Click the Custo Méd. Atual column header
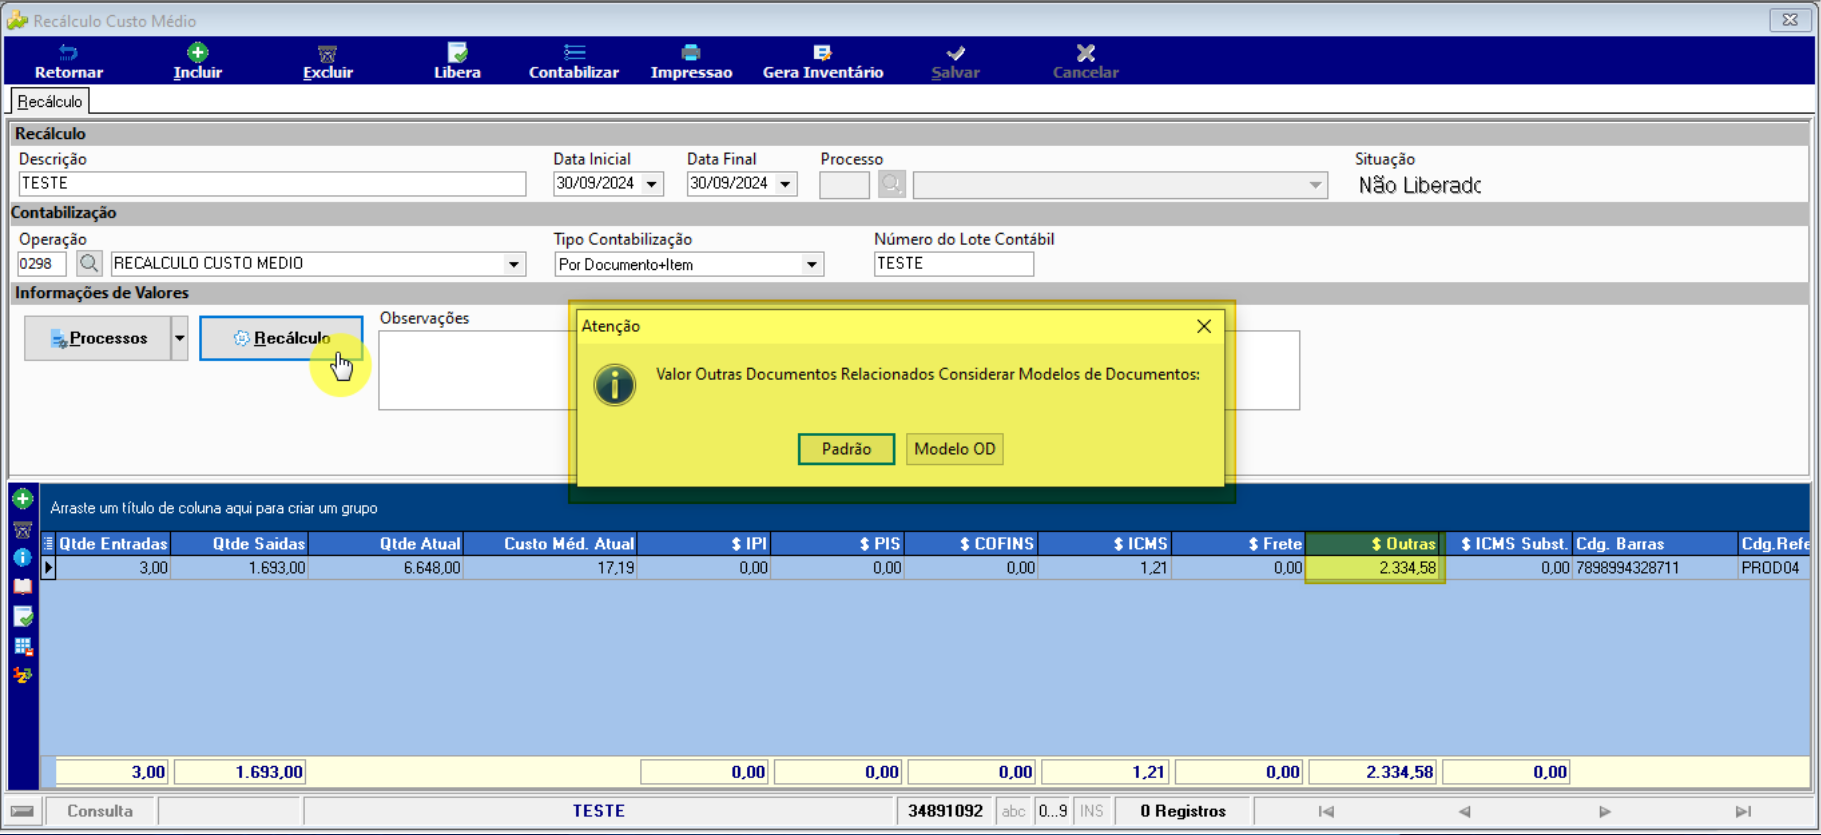Screen dimensions: 1821x835 point(551,544)
